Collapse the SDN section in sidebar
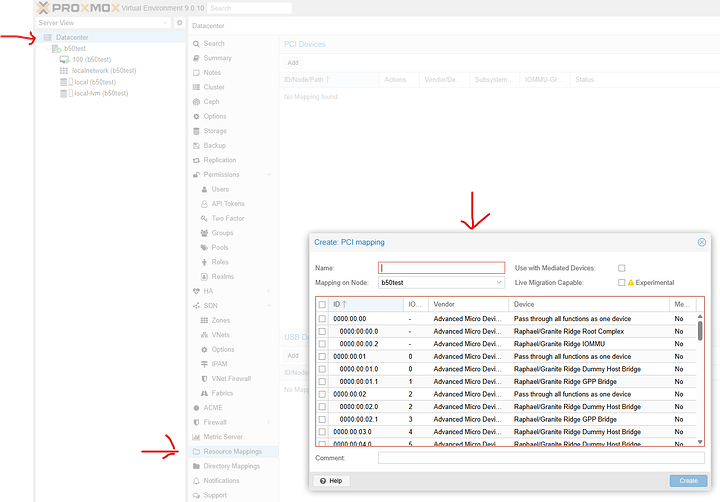This screenshot has height=502, width=720. point(268,306)
